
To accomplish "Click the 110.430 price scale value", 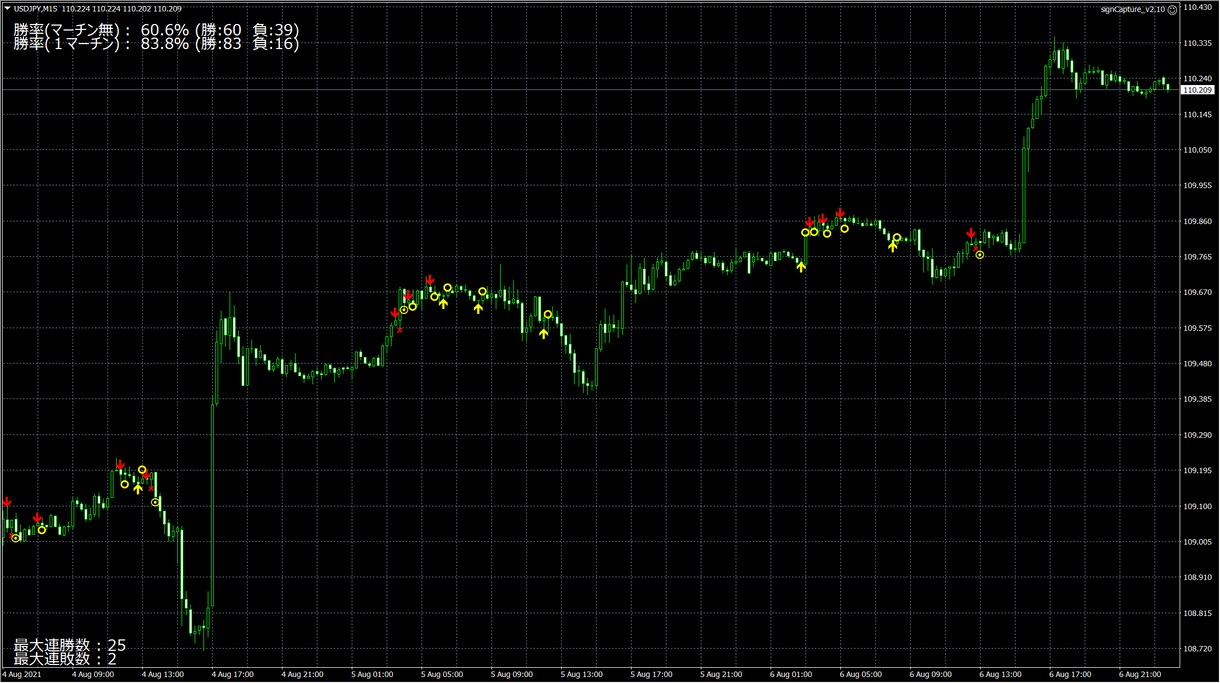I will (x=1196, y=7).
